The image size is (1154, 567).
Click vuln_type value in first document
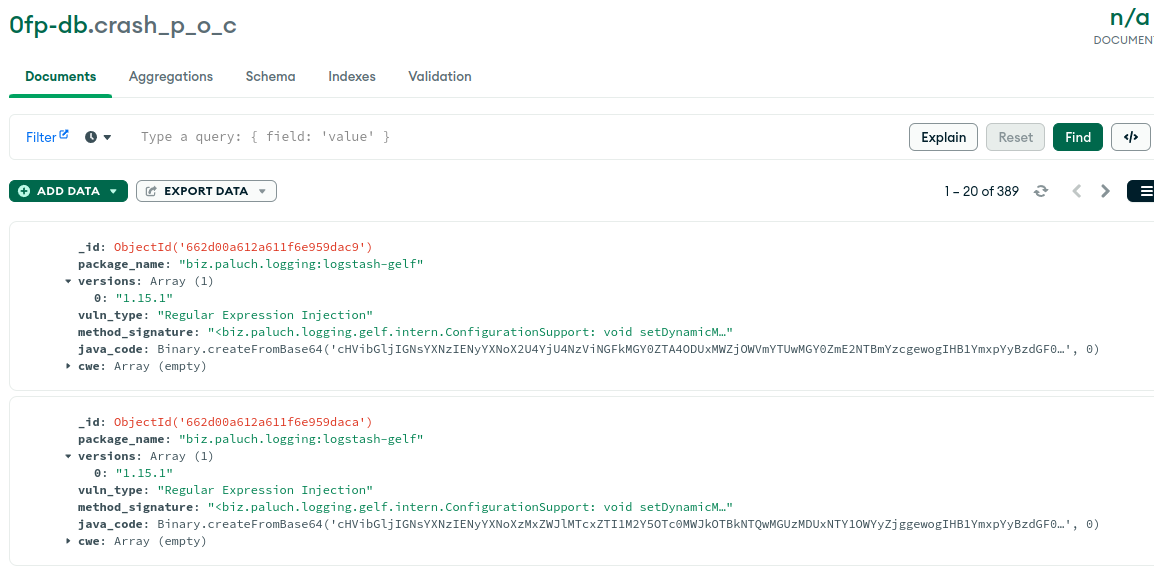pos(266,315)
